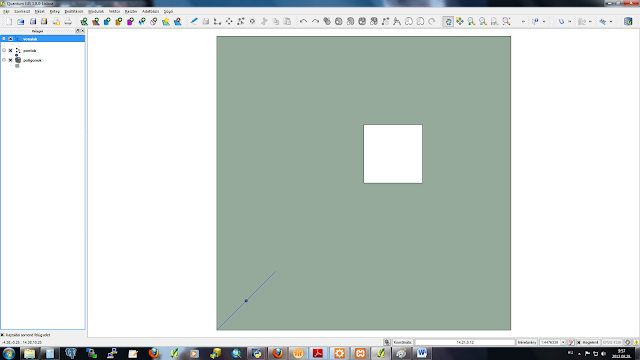Viewport: 640px width, 360px height.
Task: Select the Add Feature digitizing tool
Action: 218,21
